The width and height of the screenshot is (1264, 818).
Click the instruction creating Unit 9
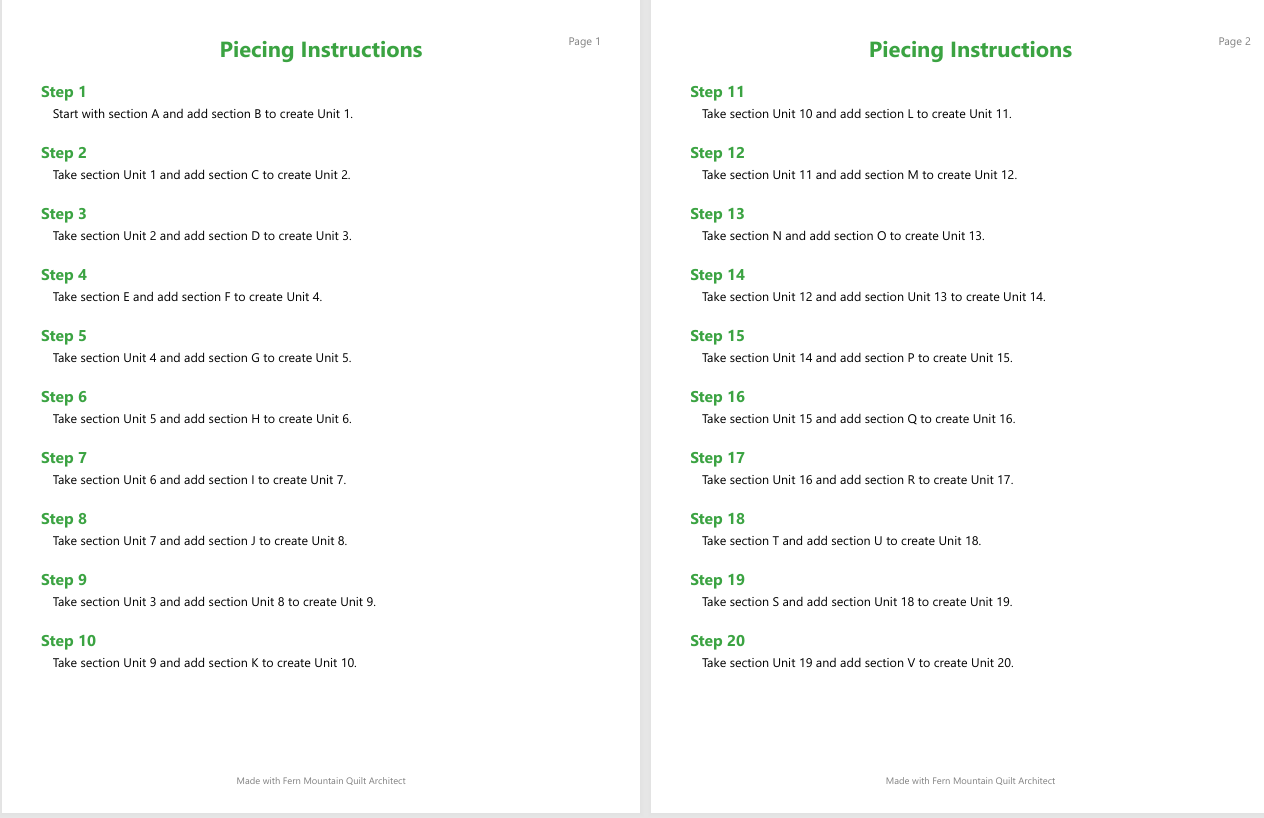[x=214, y=602]
